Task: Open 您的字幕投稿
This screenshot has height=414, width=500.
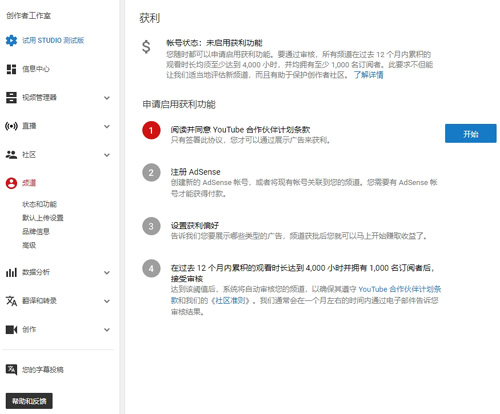Action: pos(43,369)
